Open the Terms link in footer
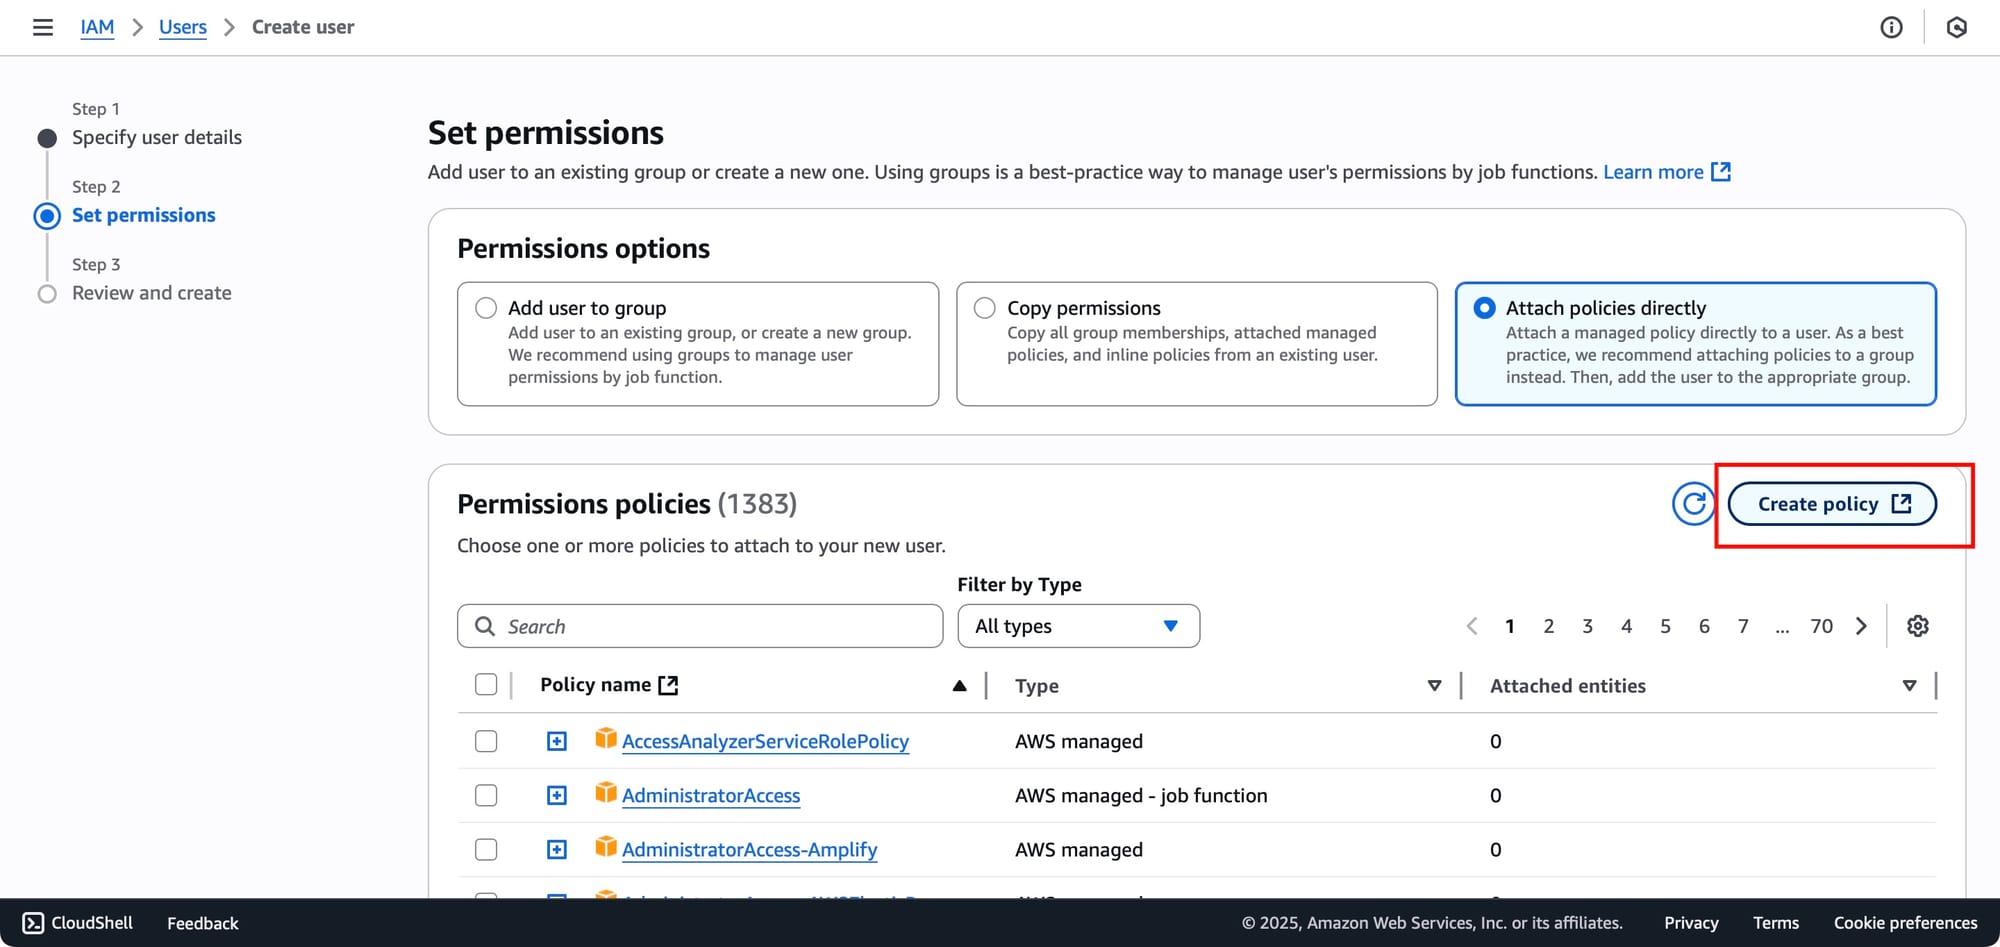This screenshot has height=947, width=2000. pos(1776,923)
